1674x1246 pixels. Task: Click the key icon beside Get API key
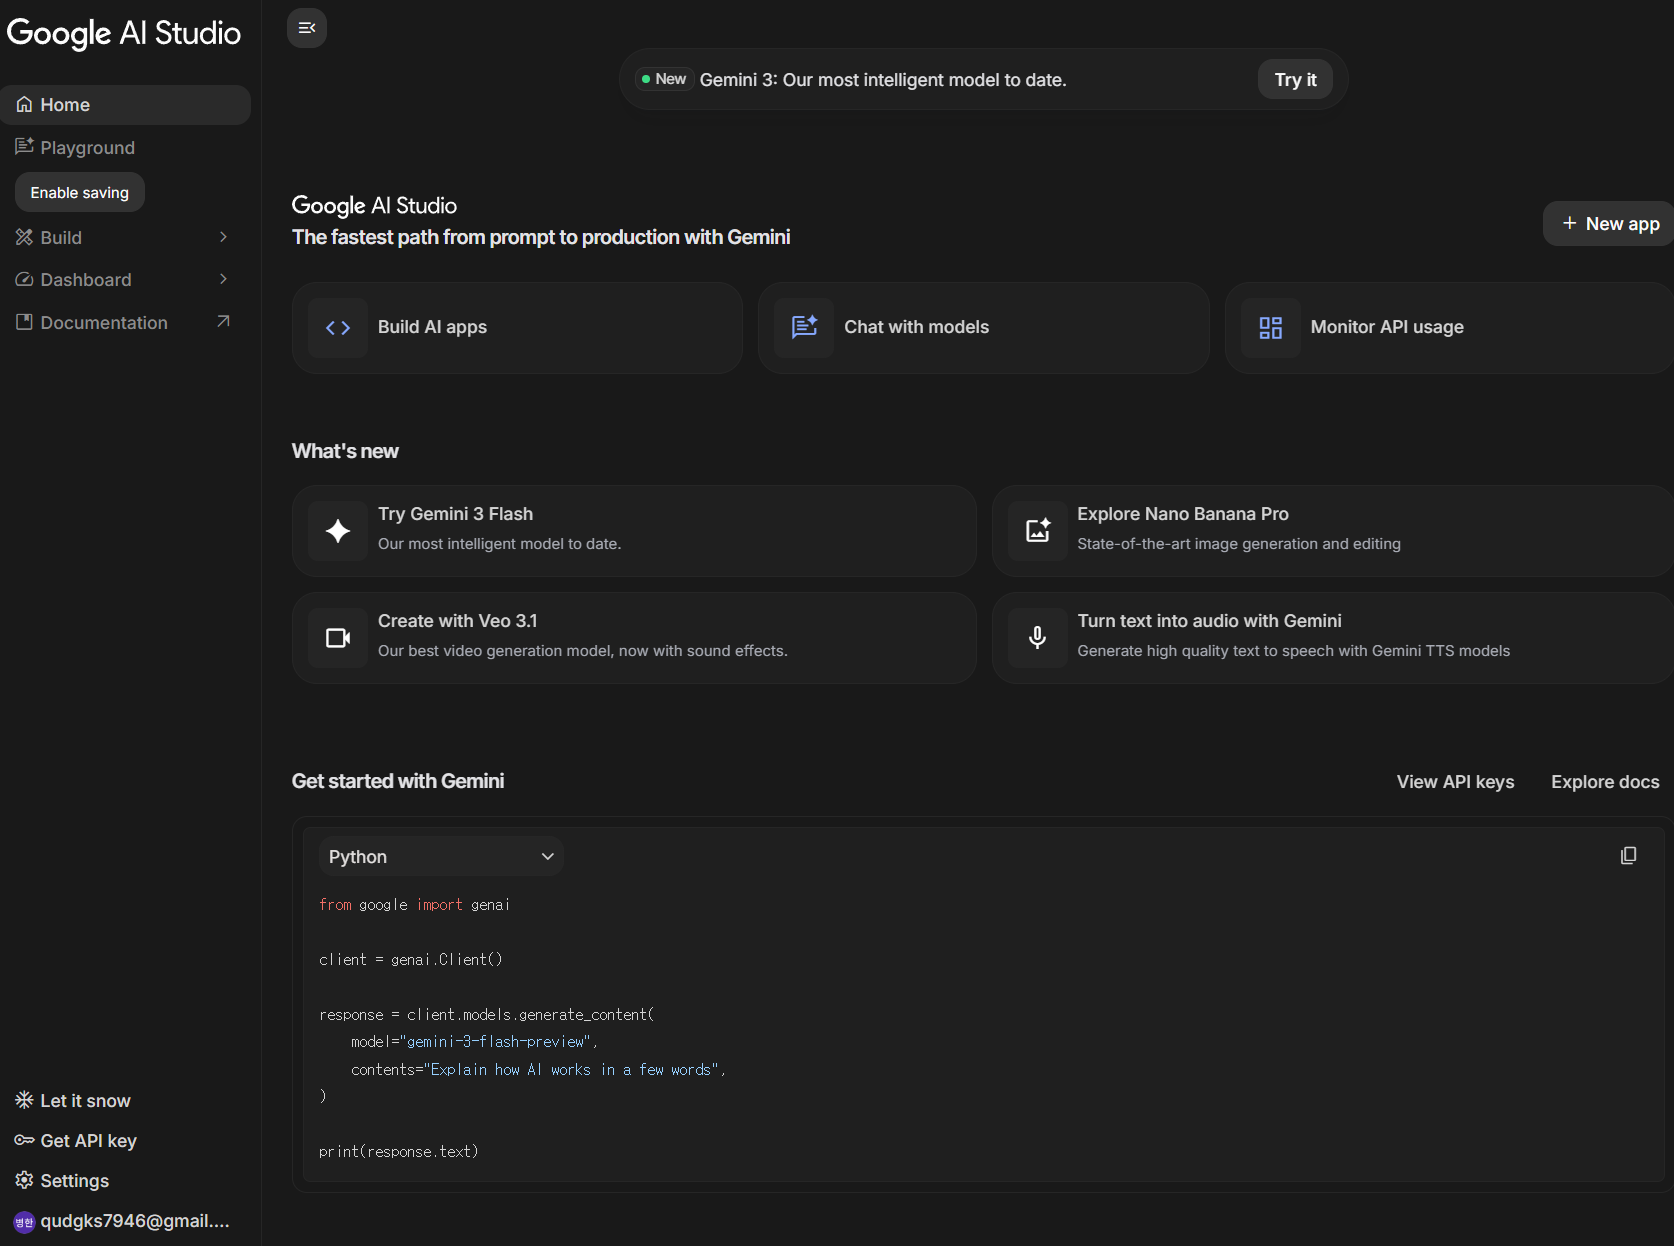tap(24, 1140)
